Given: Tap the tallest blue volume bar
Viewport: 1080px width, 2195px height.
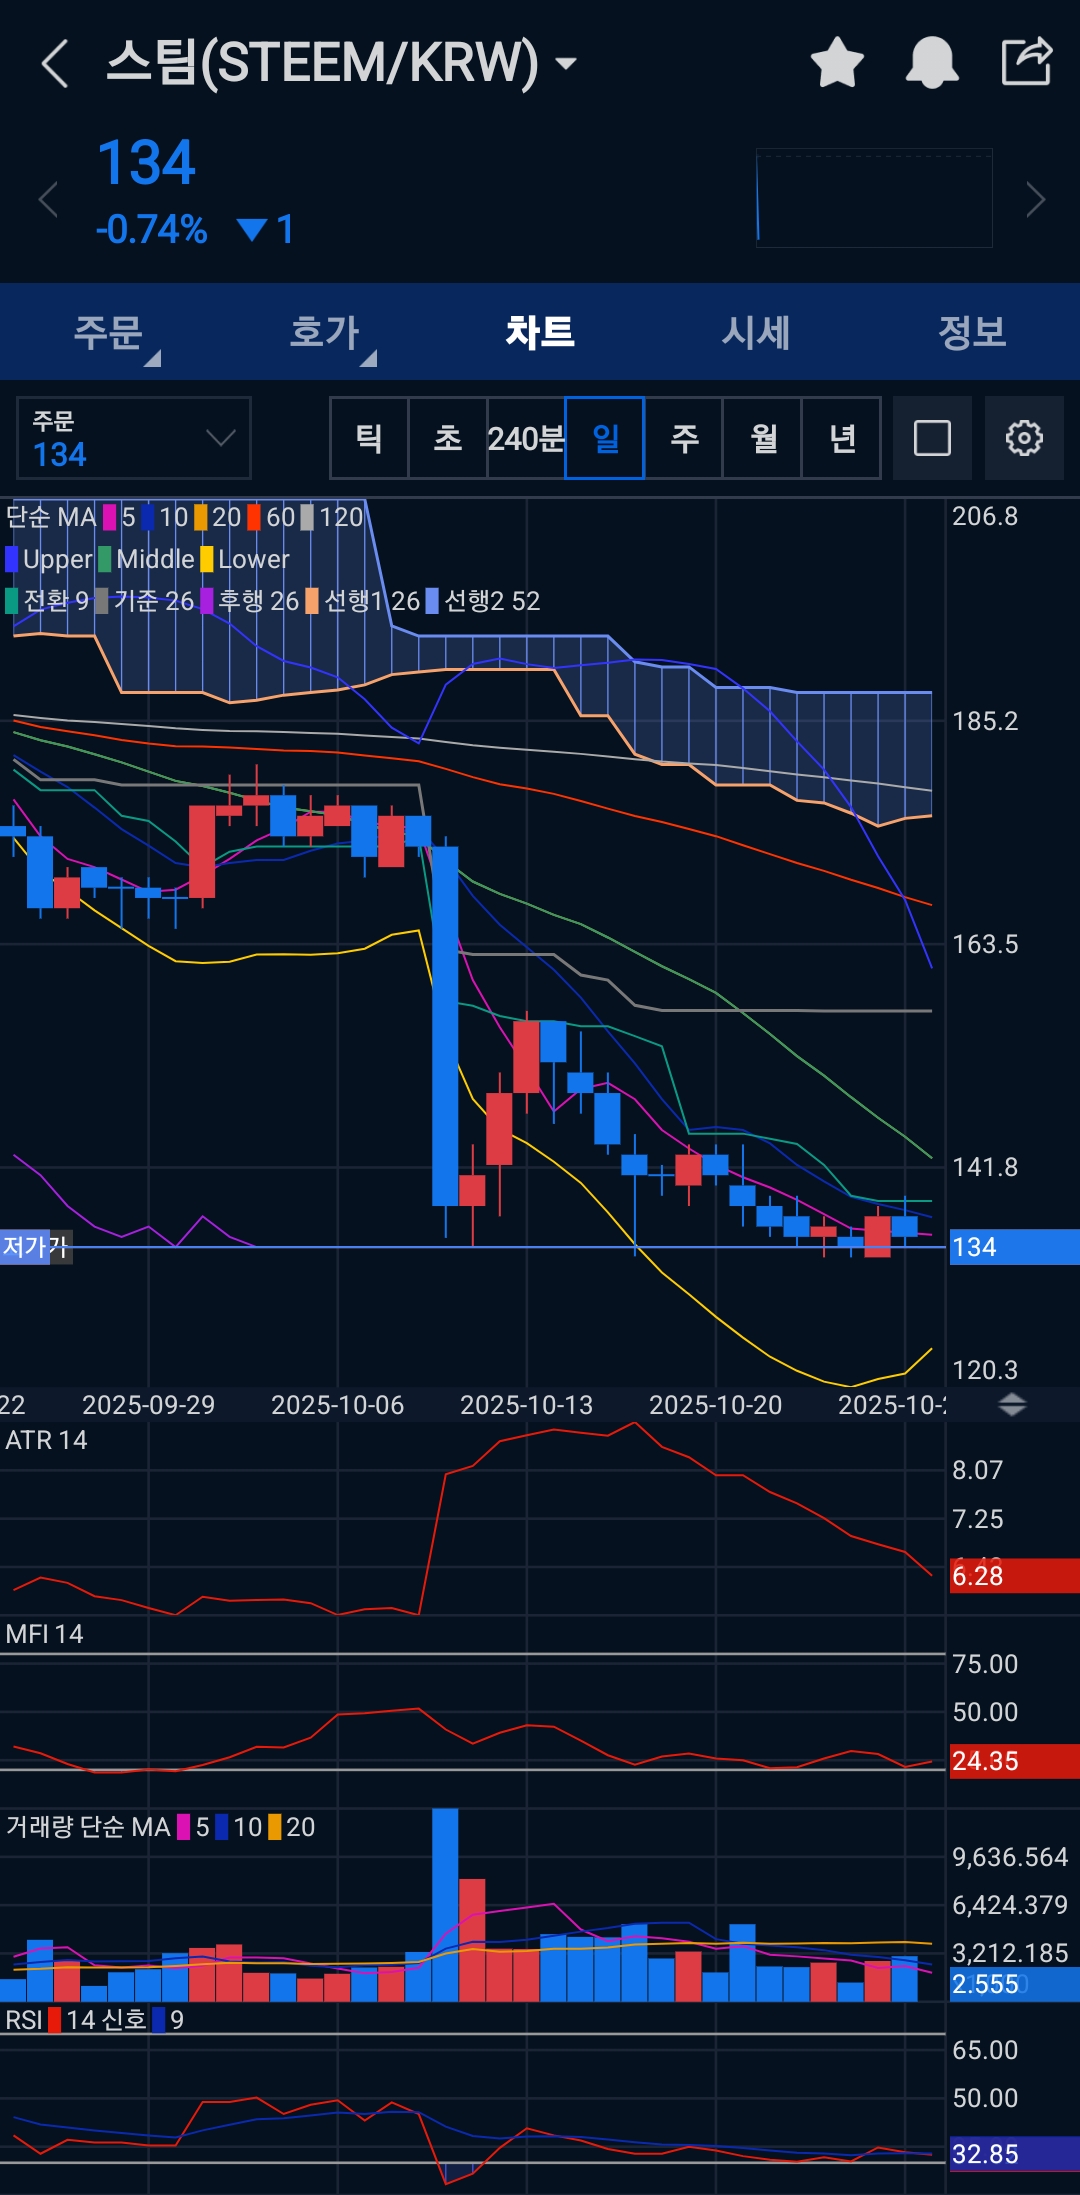Looking at the screenshot, I should click(x=445, y=1904).
